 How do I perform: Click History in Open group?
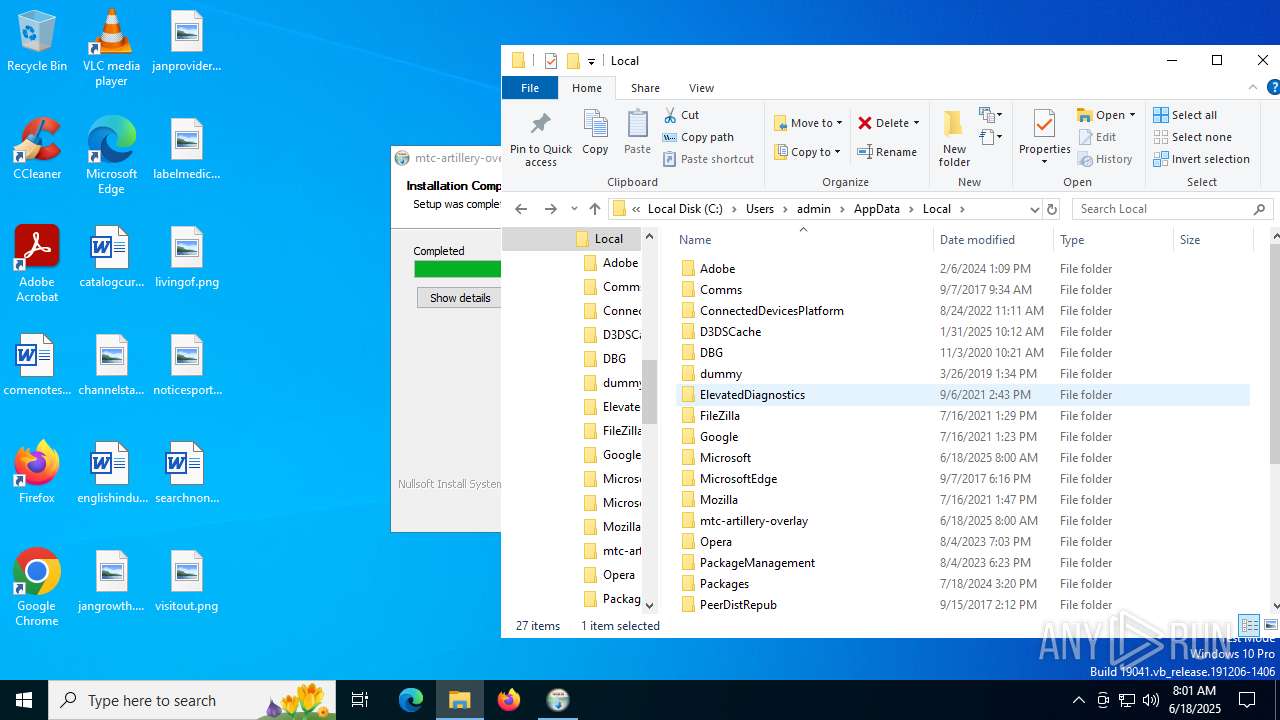pyautogui.click(x=1105, y=159)
